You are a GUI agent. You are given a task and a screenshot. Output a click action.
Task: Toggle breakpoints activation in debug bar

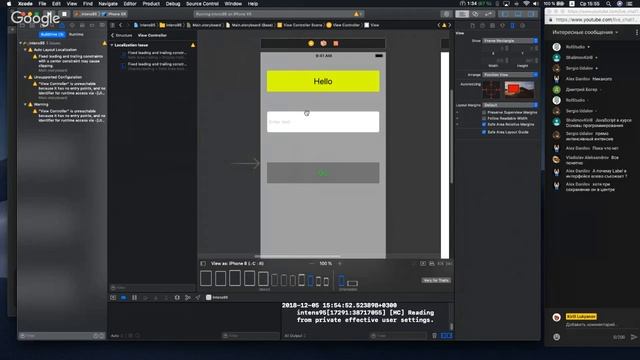[124, 298]
